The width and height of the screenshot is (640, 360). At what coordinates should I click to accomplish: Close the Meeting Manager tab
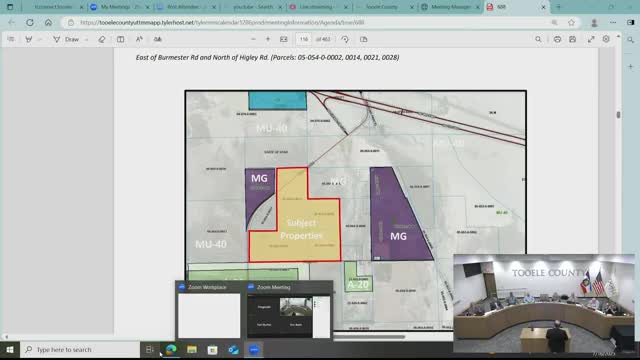(478, 7)
